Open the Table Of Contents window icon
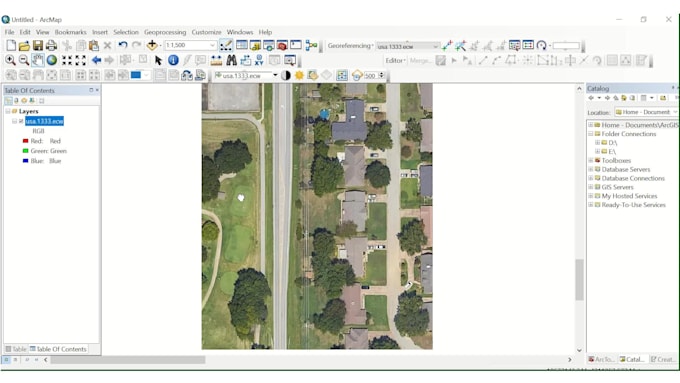 (242, 45)
